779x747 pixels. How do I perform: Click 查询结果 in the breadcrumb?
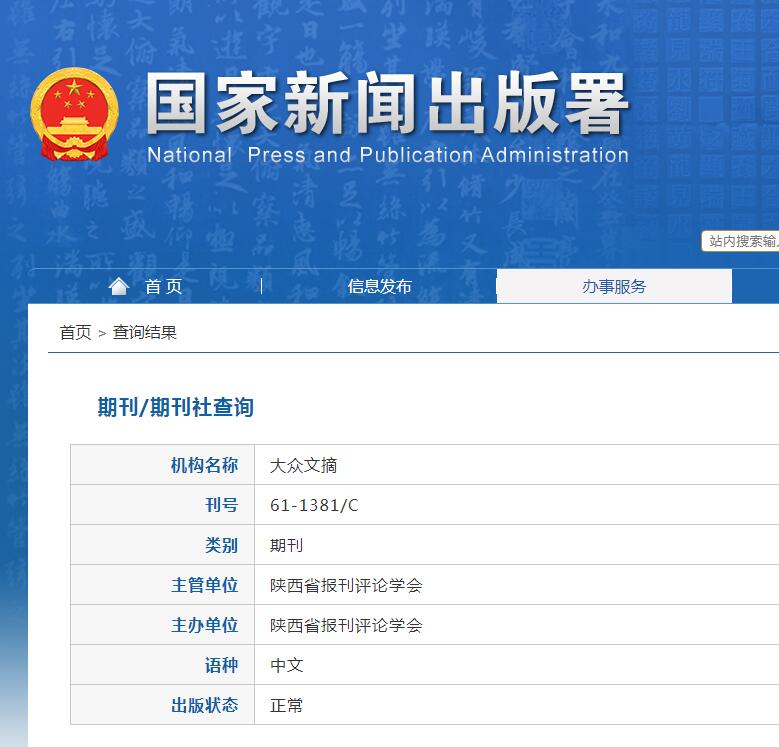pos(145,333)
